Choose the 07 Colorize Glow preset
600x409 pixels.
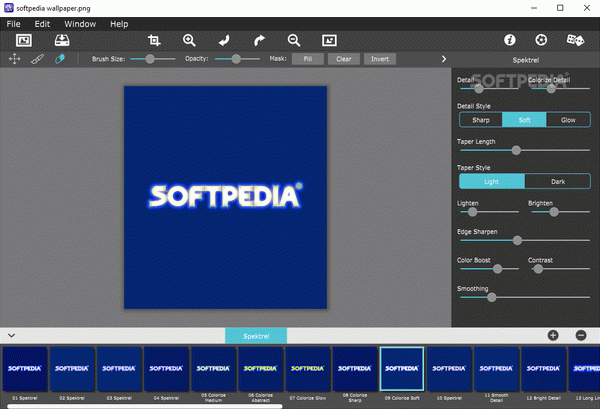point(308,369)
